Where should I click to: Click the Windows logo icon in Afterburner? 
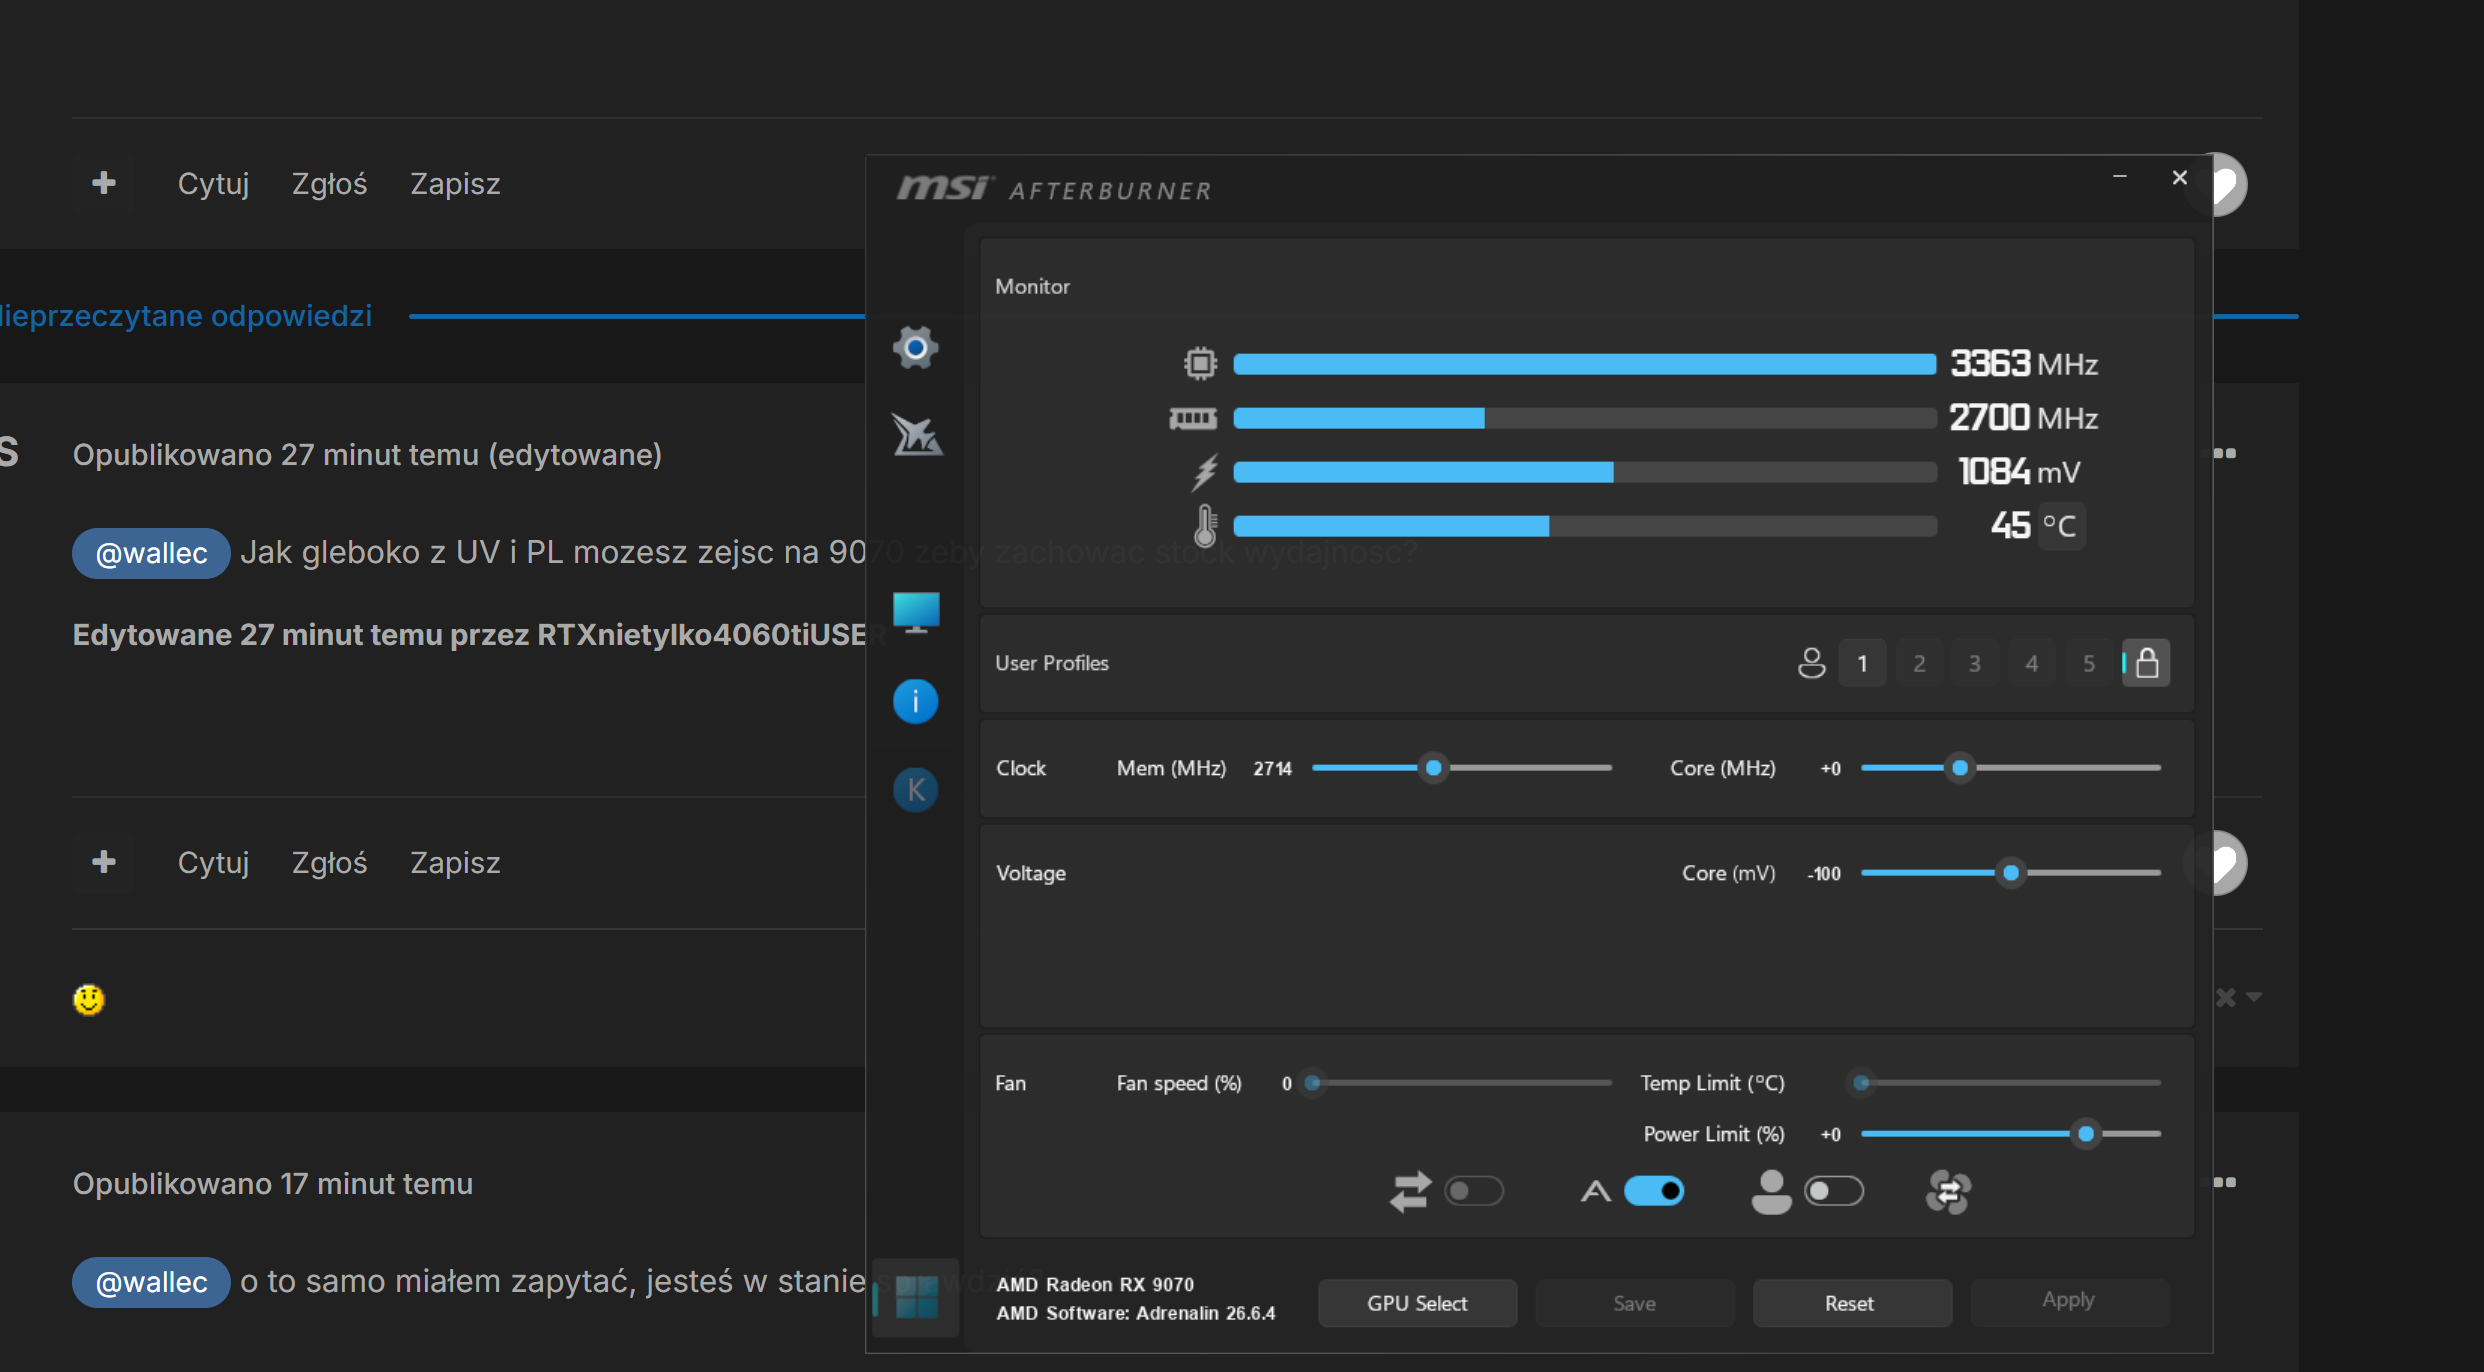coord(916,1297)
